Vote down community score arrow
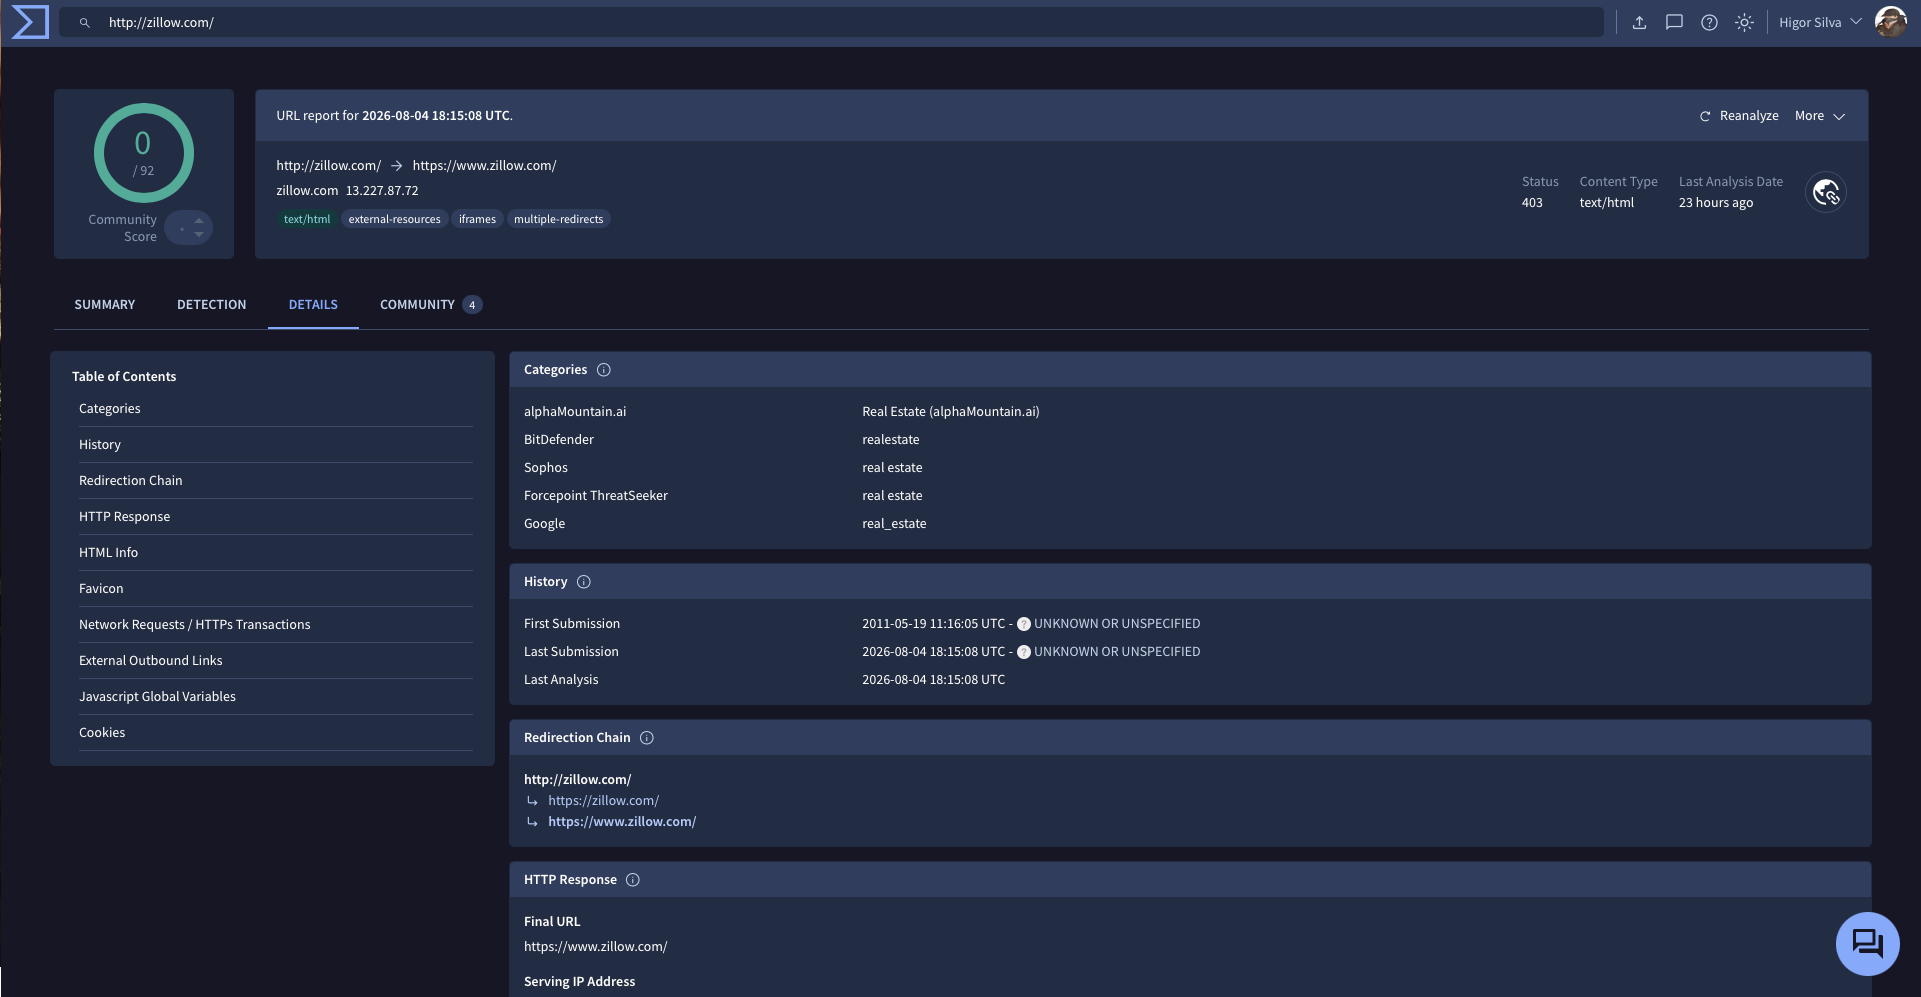 pos(199,235)
